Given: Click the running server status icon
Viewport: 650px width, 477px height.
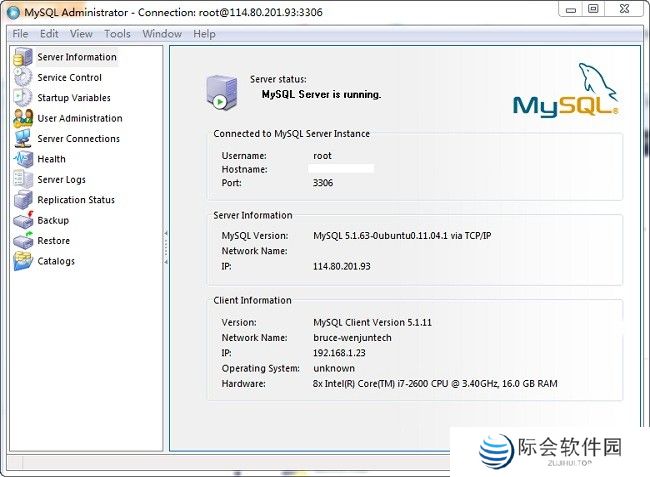Looking at the screenshot, I should pyautogui.click(x=222, y=92).
